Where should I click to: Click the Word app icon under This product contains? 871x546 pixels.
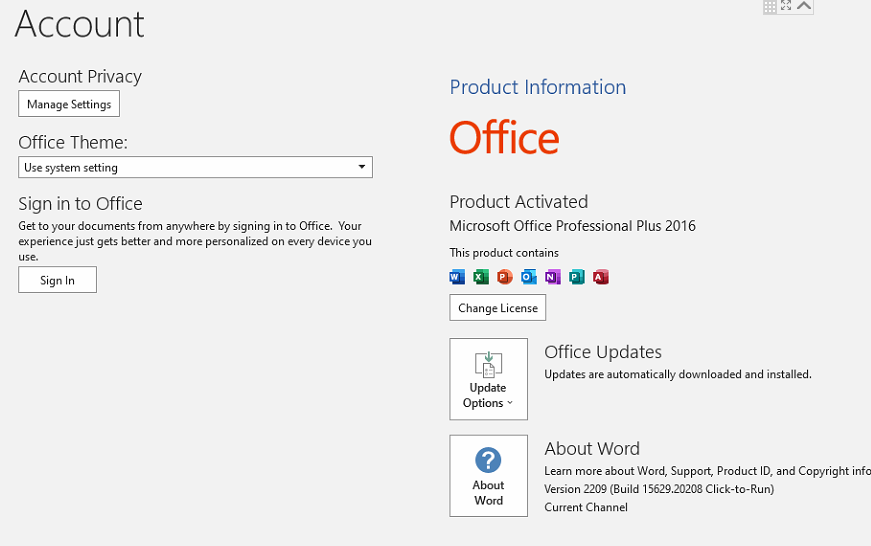pyautogui.click(x=457, y=277)
